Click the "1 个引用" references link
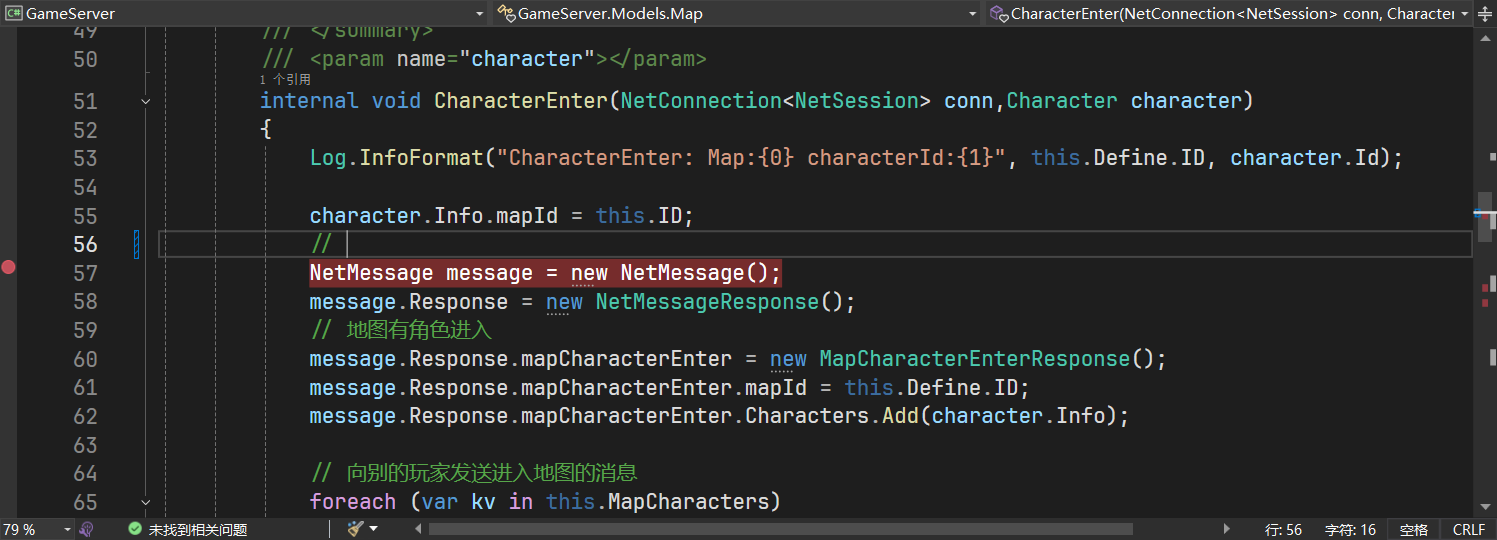 coord(285,79)
